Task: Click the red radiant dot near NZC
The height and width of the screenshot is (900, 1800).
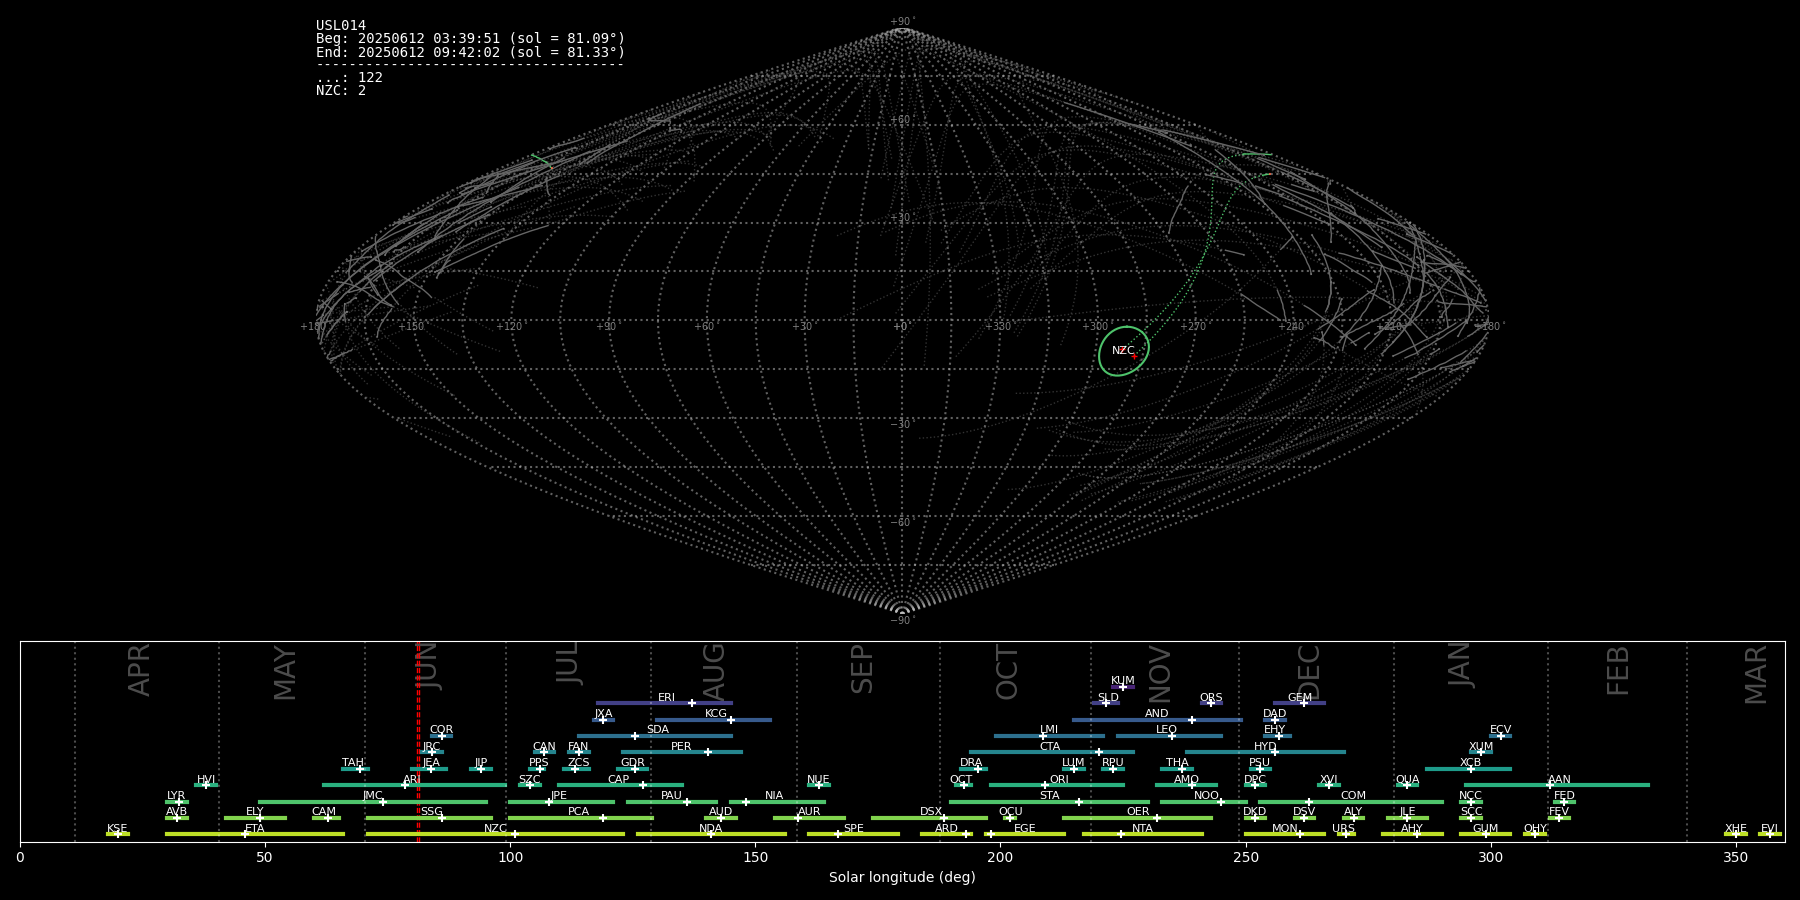Action: pyautogui.click(x=1134, y=357)
